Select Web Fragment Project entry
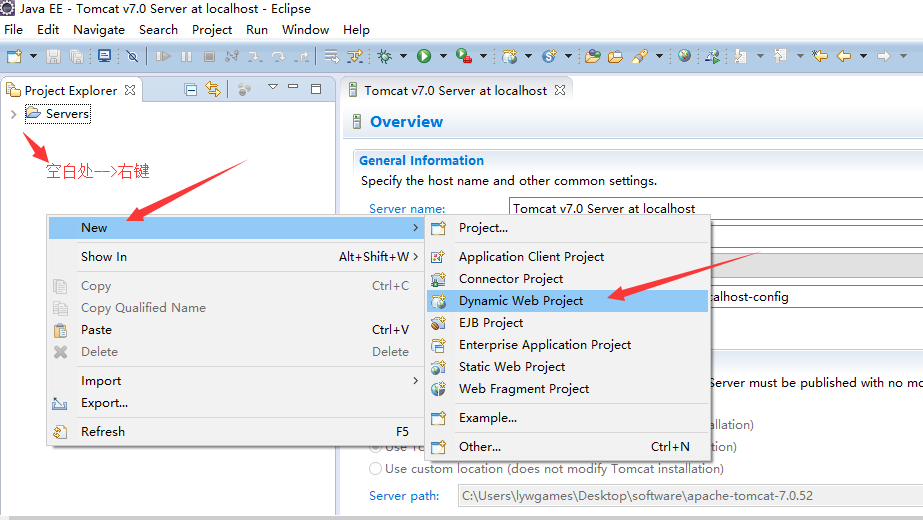The height and width of the screenshot is (520, 923). pyautogui.click(x=567, y=389)
